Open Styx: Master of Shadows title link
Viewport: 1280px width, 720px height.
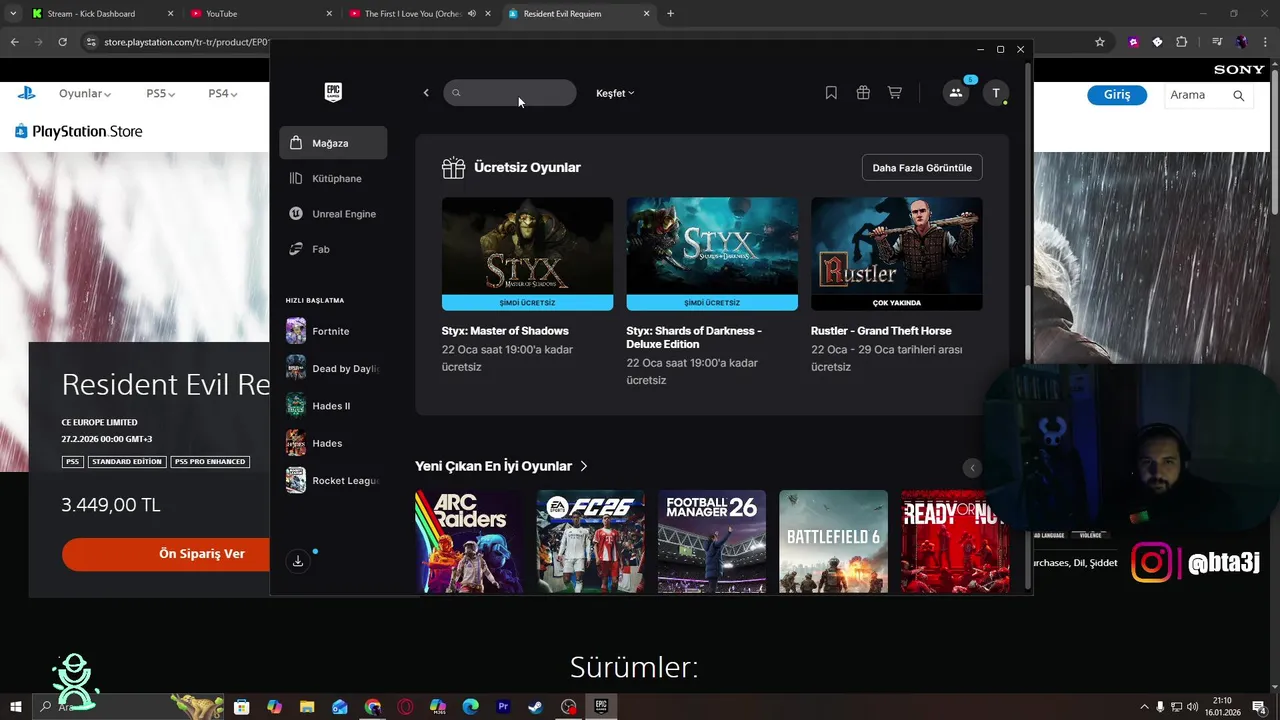(x=505, y=331)
